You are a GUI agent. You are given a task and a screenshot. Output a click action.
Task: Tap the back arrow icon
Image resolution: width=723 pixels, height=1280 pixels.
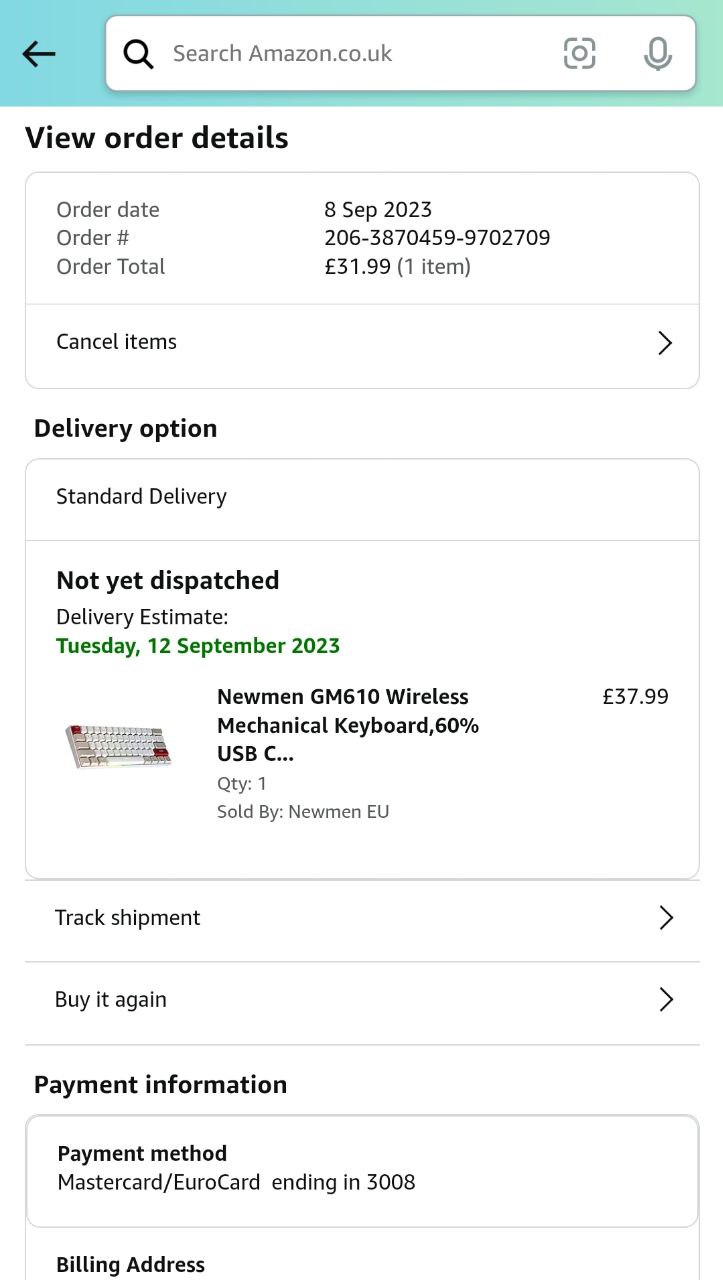coord(39,54)
